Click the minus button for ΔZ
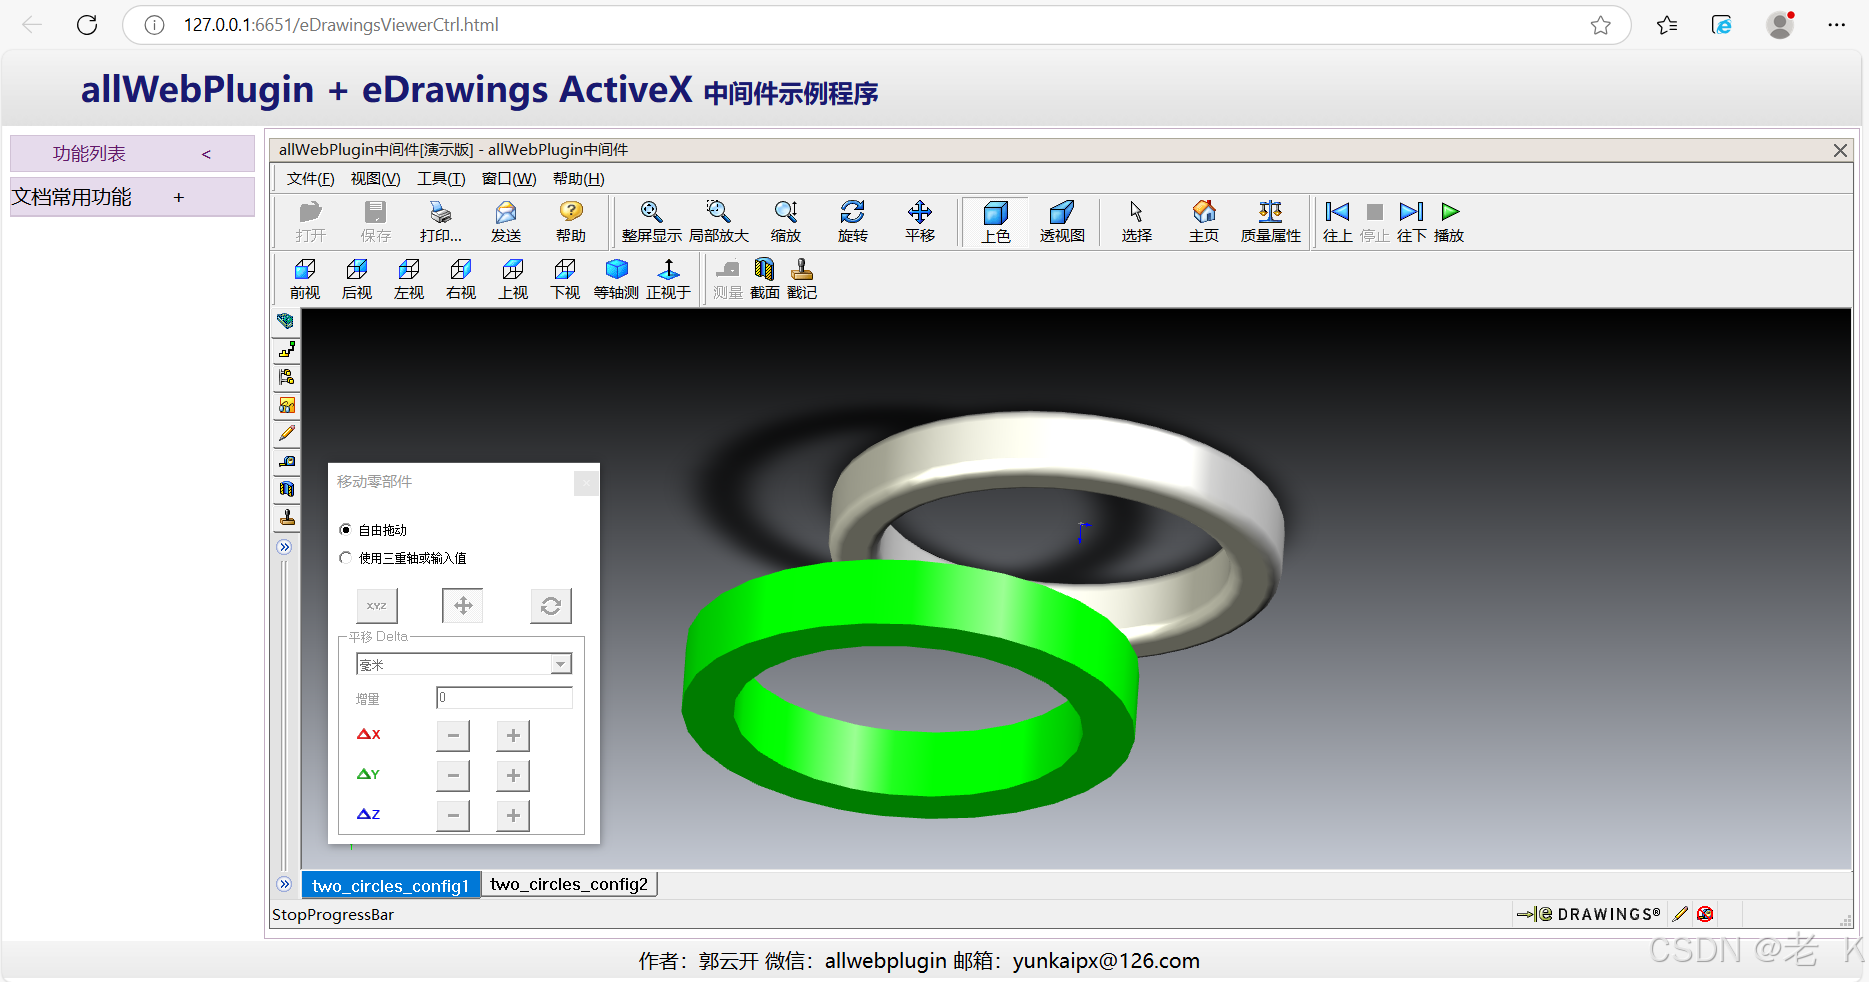 (x=453, y=815)
